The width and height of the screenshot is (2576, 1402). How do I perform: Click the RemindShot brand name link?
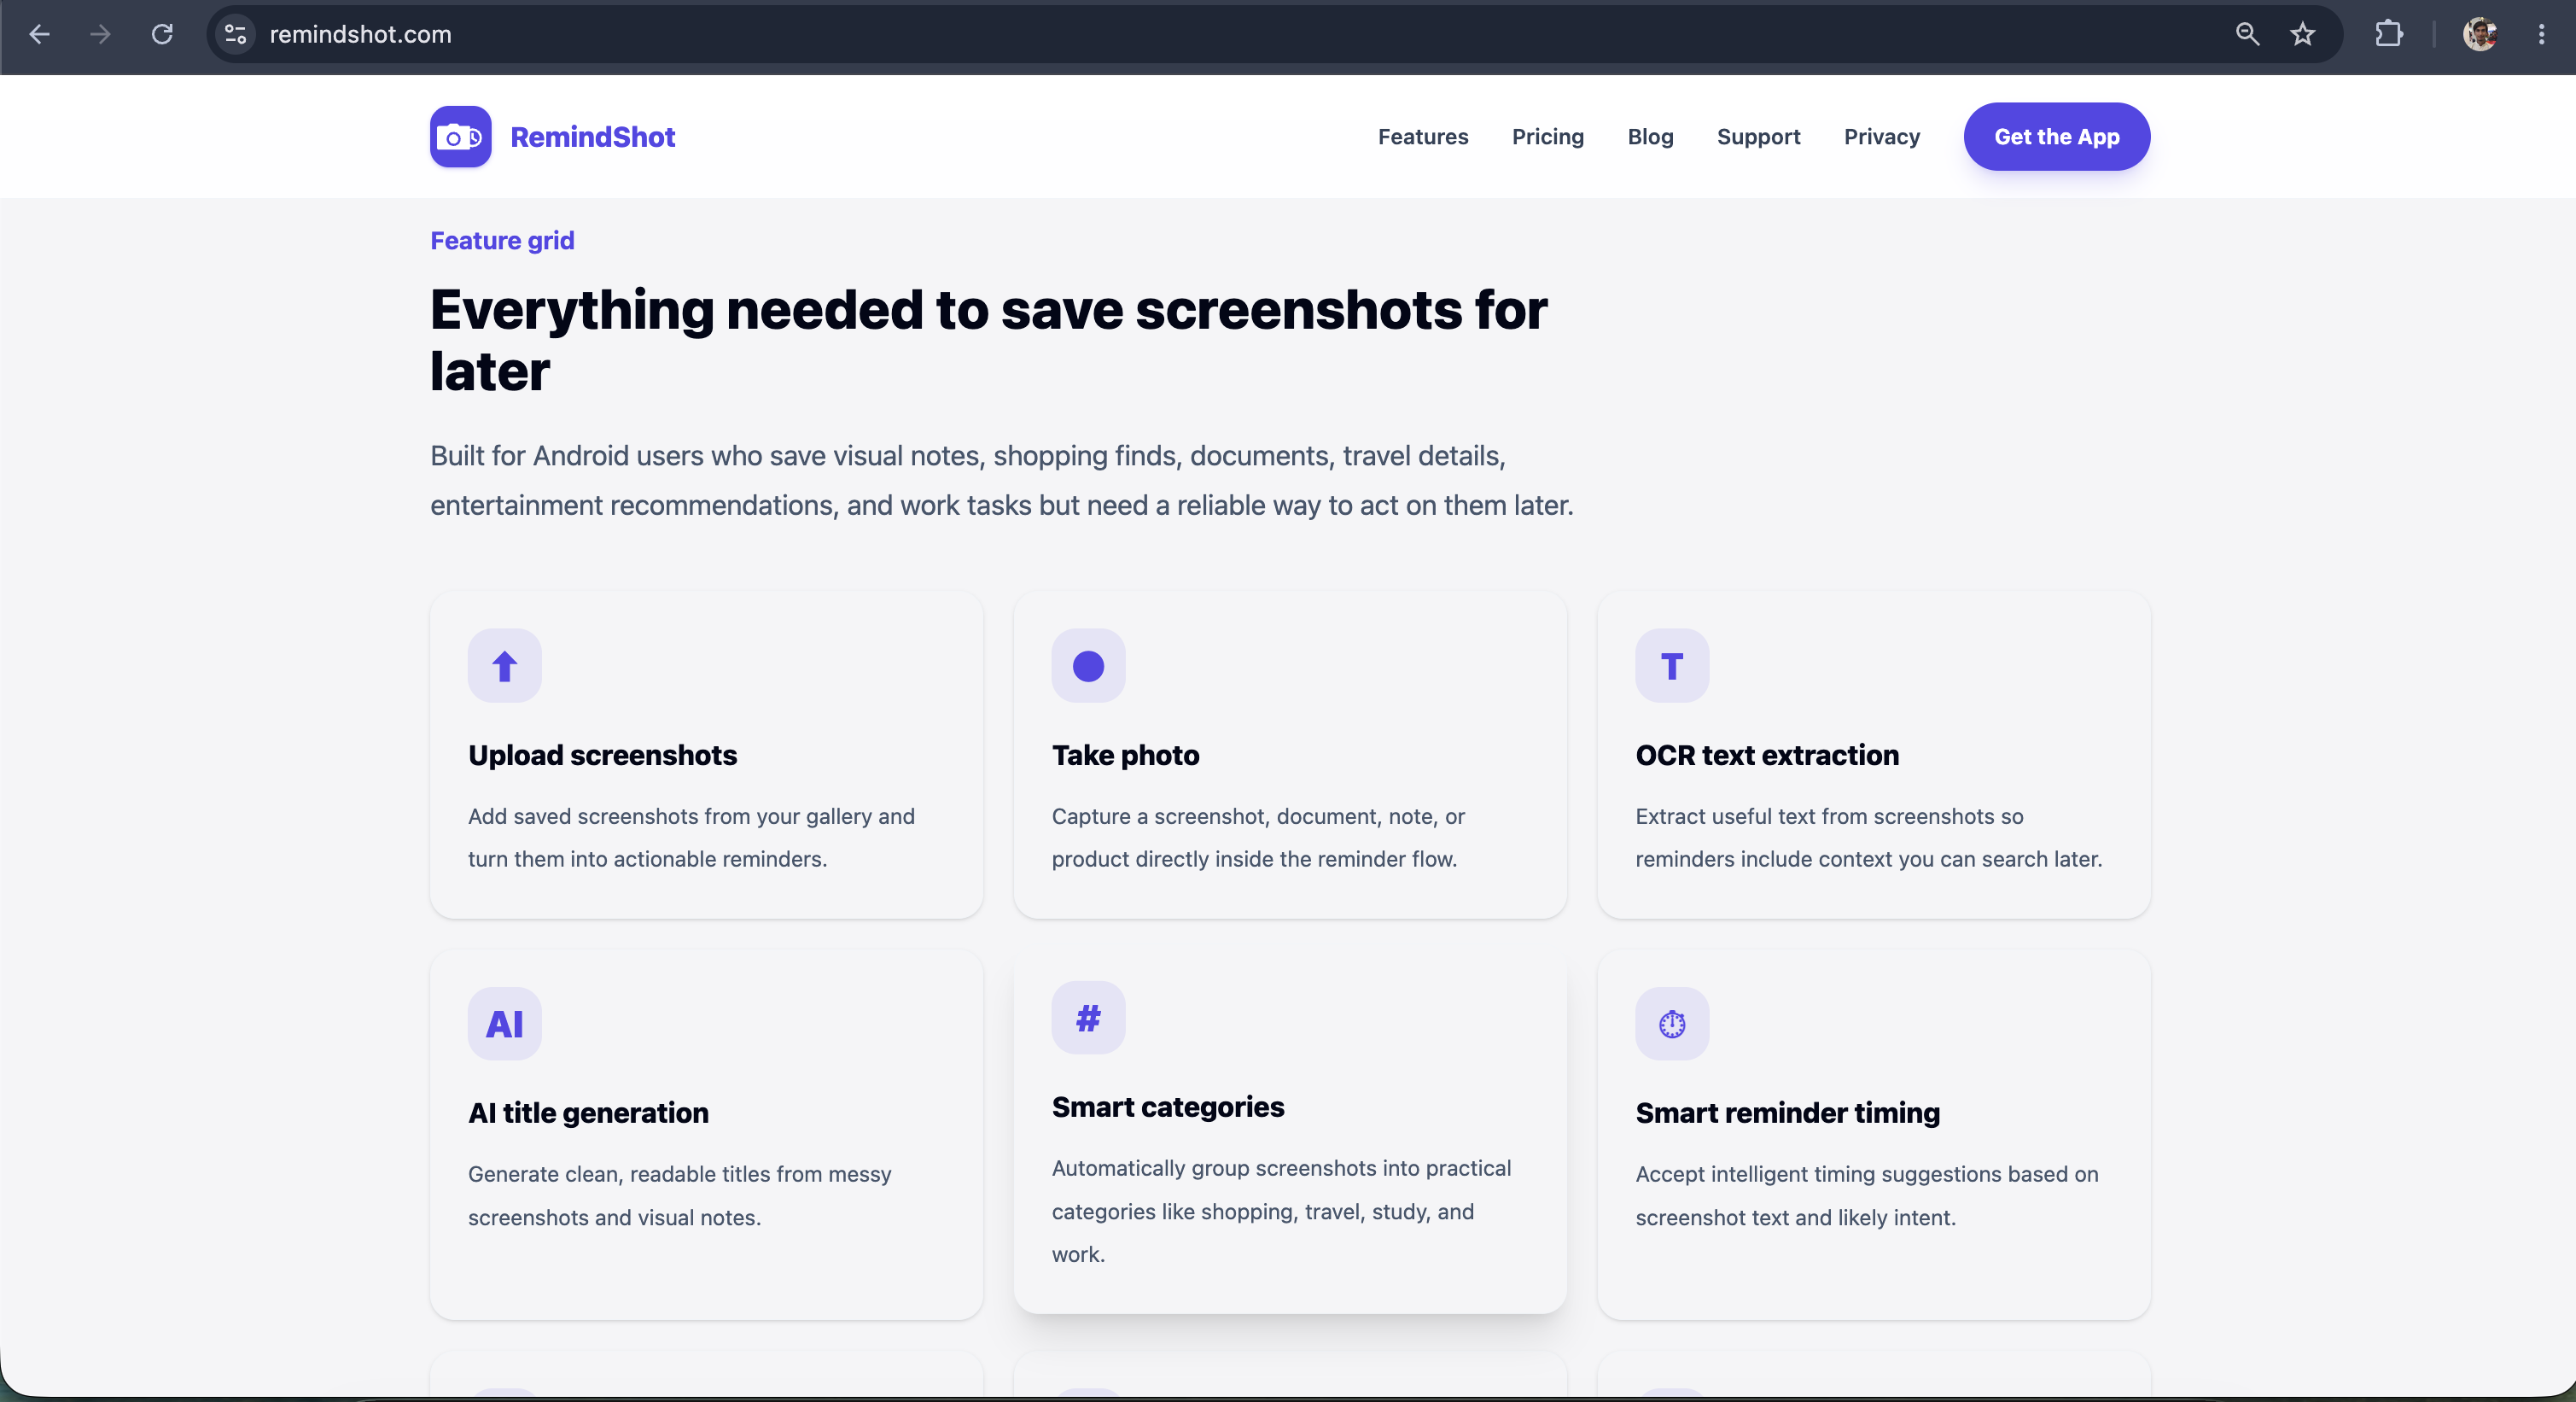pos(592,137)
